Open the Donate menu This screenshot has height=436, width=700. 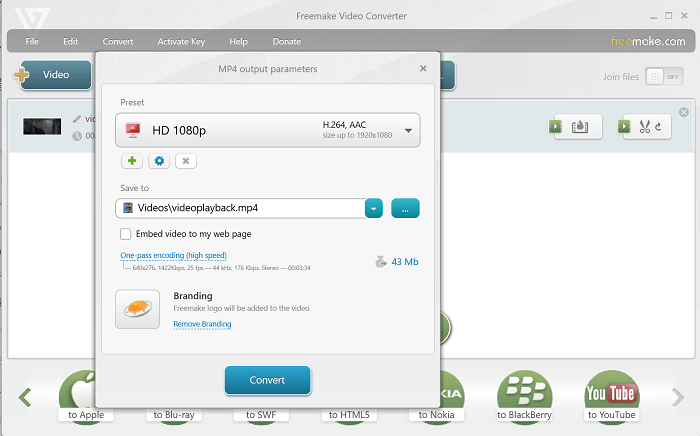(x=287, y=42)
